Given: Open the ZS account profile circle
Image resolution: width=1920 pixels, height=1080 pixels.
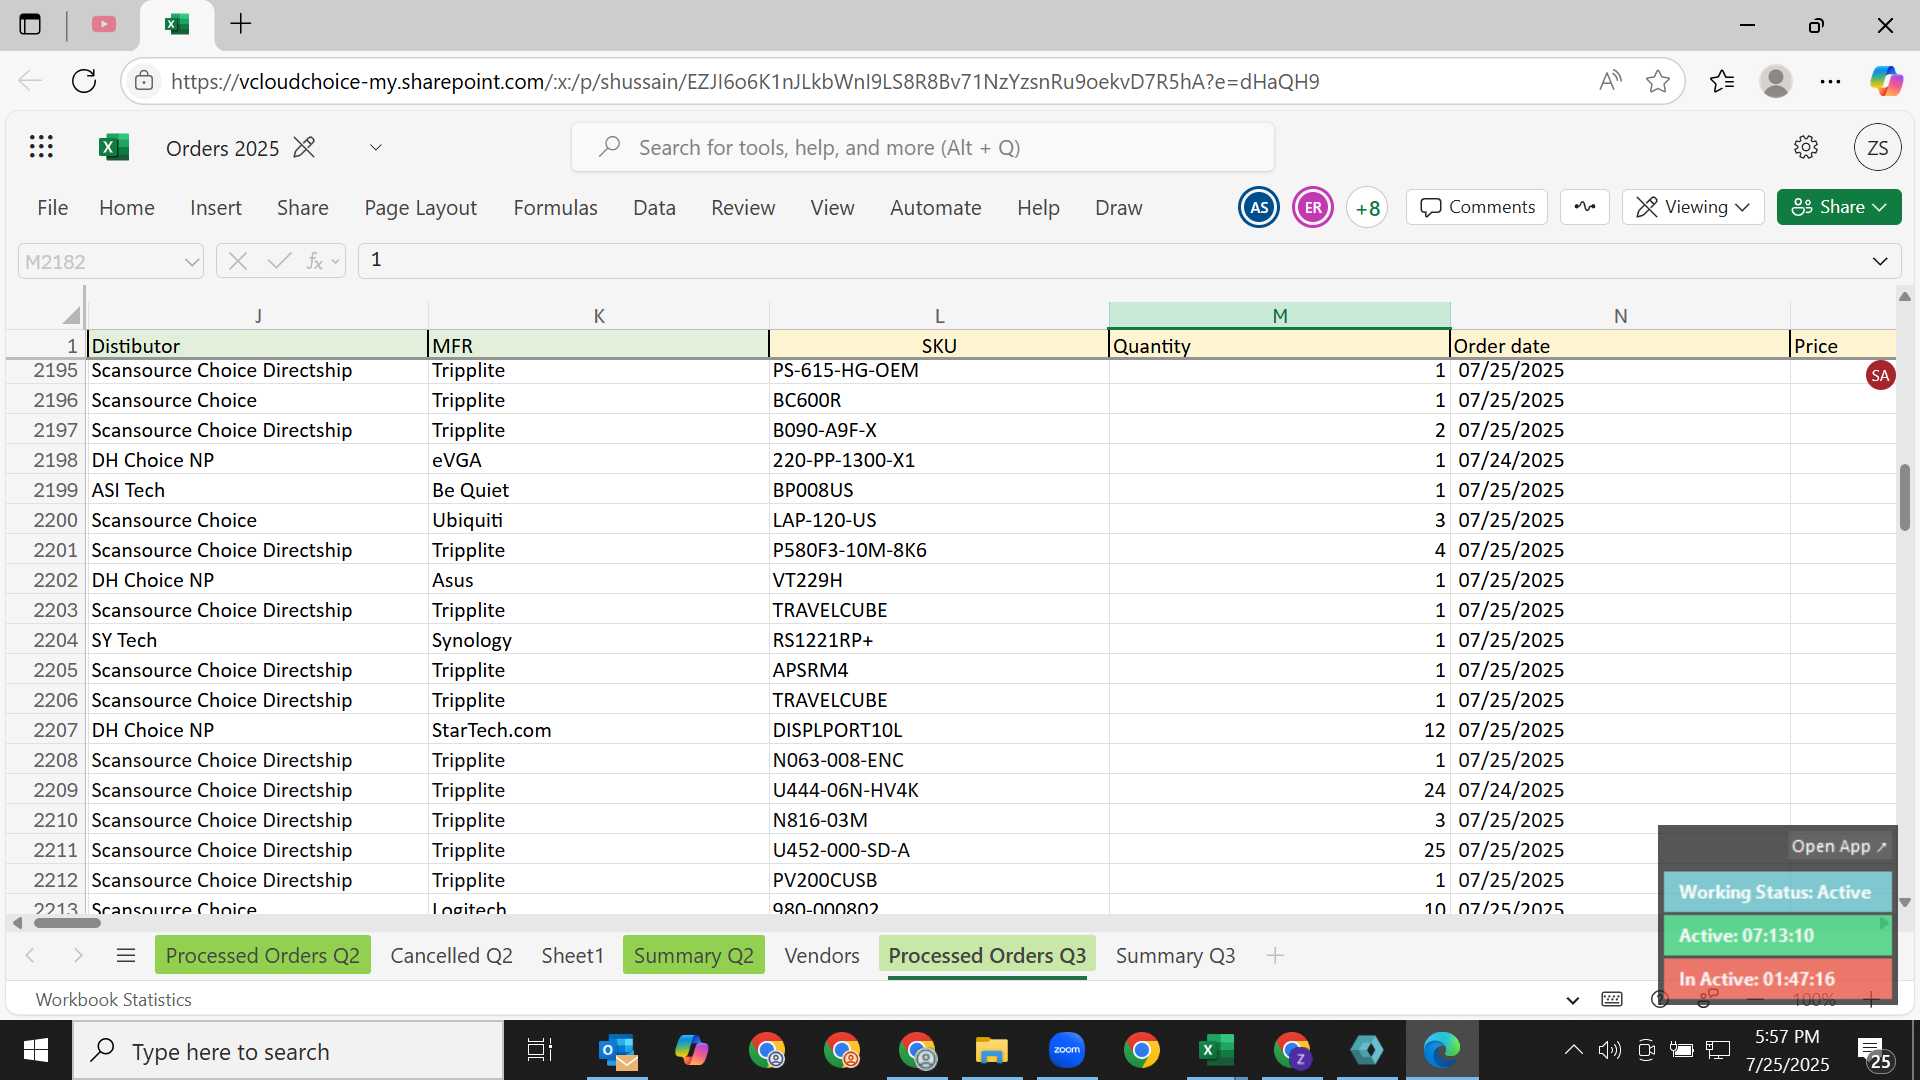Looking at the screenshot, I should click(x=1877, y=147).
